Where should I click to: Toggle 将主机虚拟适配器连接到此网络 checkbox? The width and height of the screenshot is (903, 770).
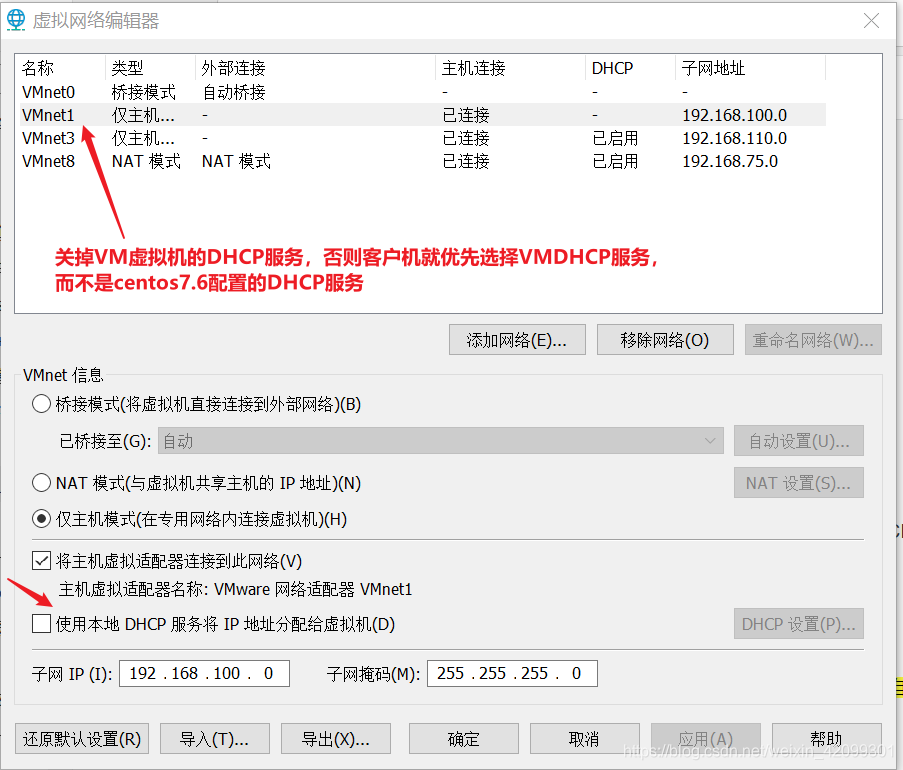(41, 560)
